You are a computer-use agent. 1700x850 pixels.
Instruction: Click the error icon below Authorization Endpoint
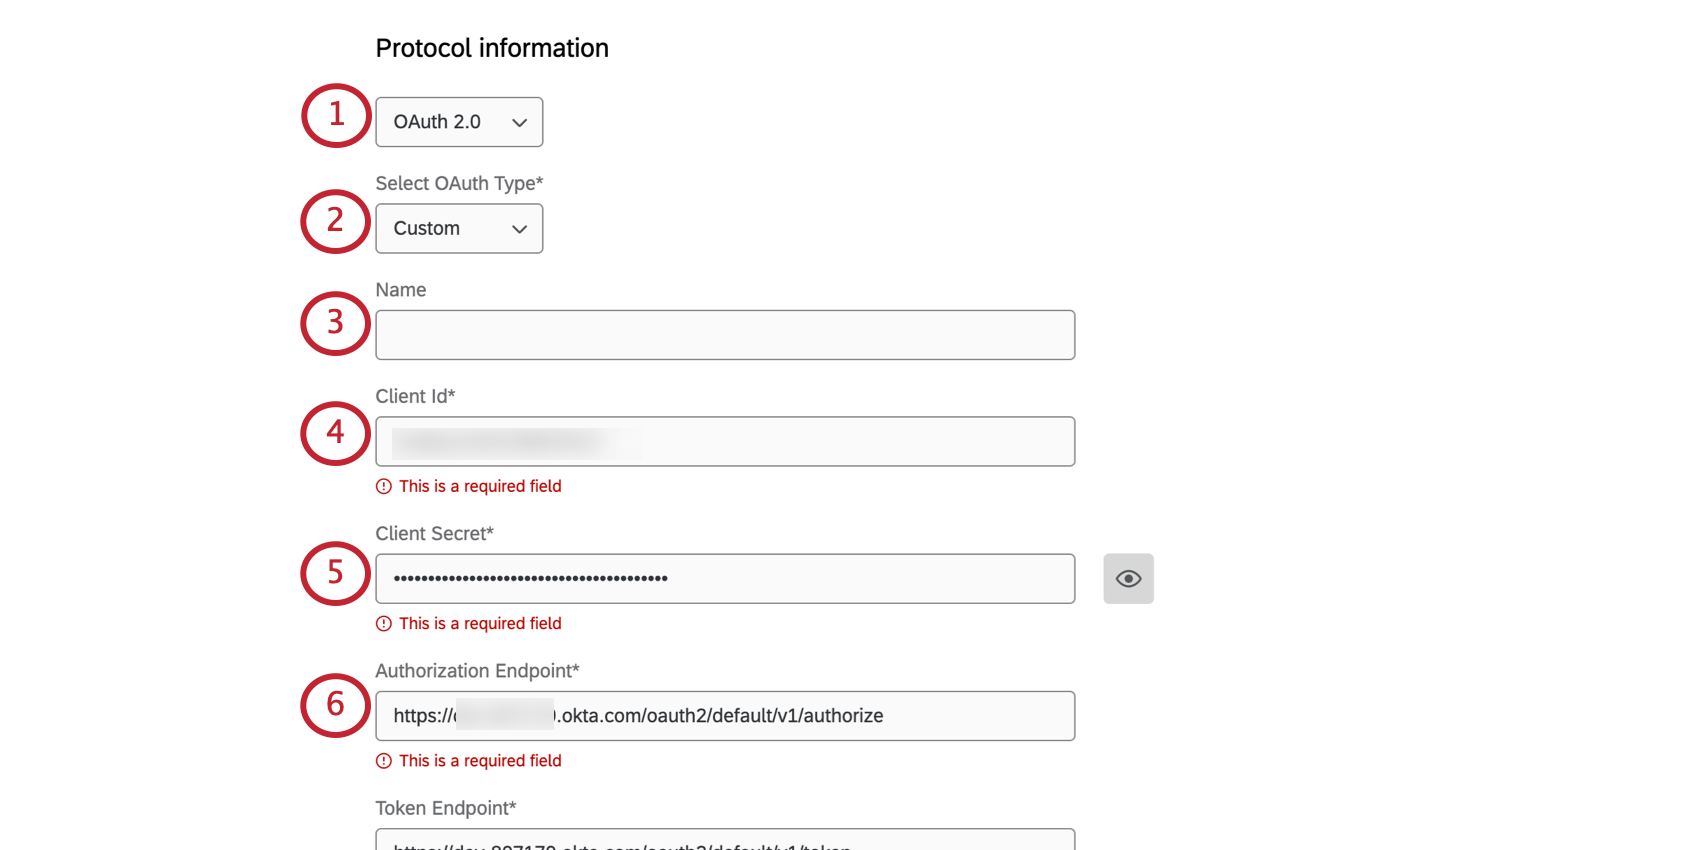(383, 760)
